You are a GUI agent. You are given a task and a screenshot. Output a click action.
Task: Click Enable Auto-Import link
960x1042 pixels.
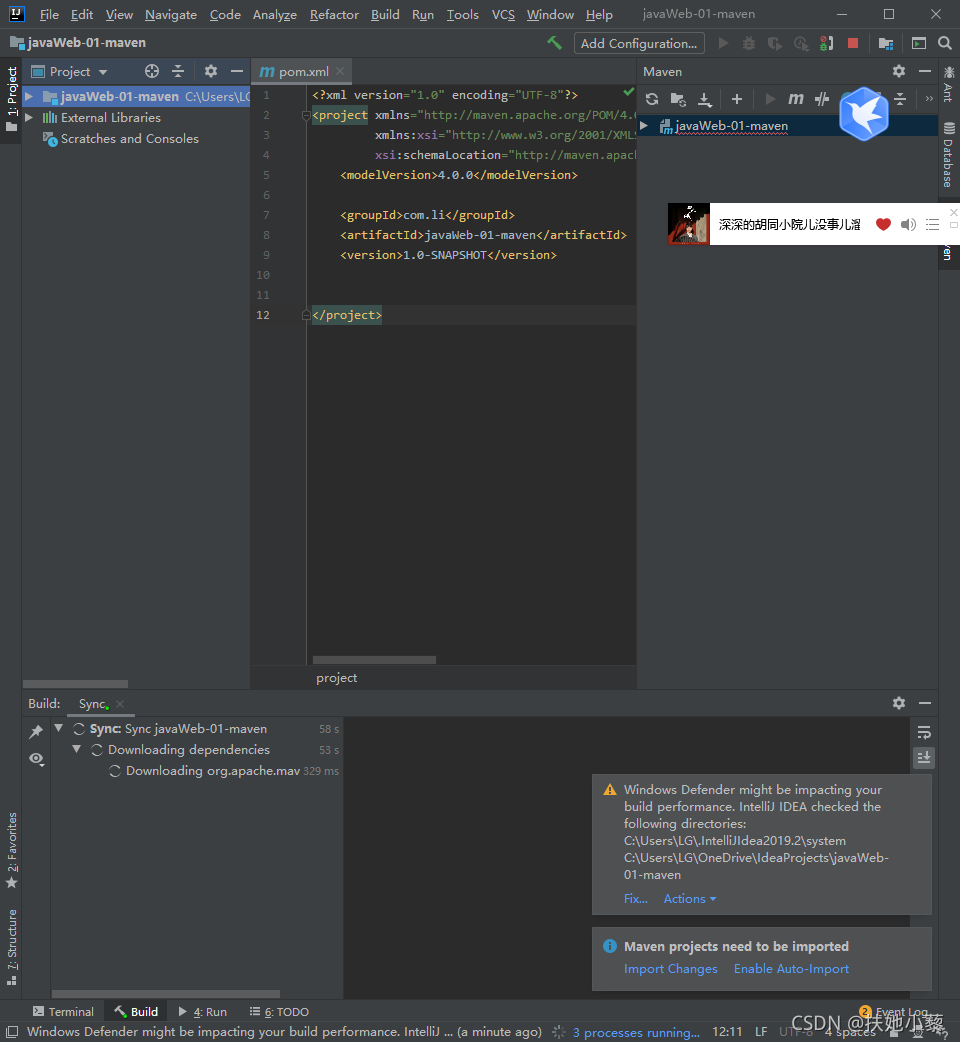point(791,969)
